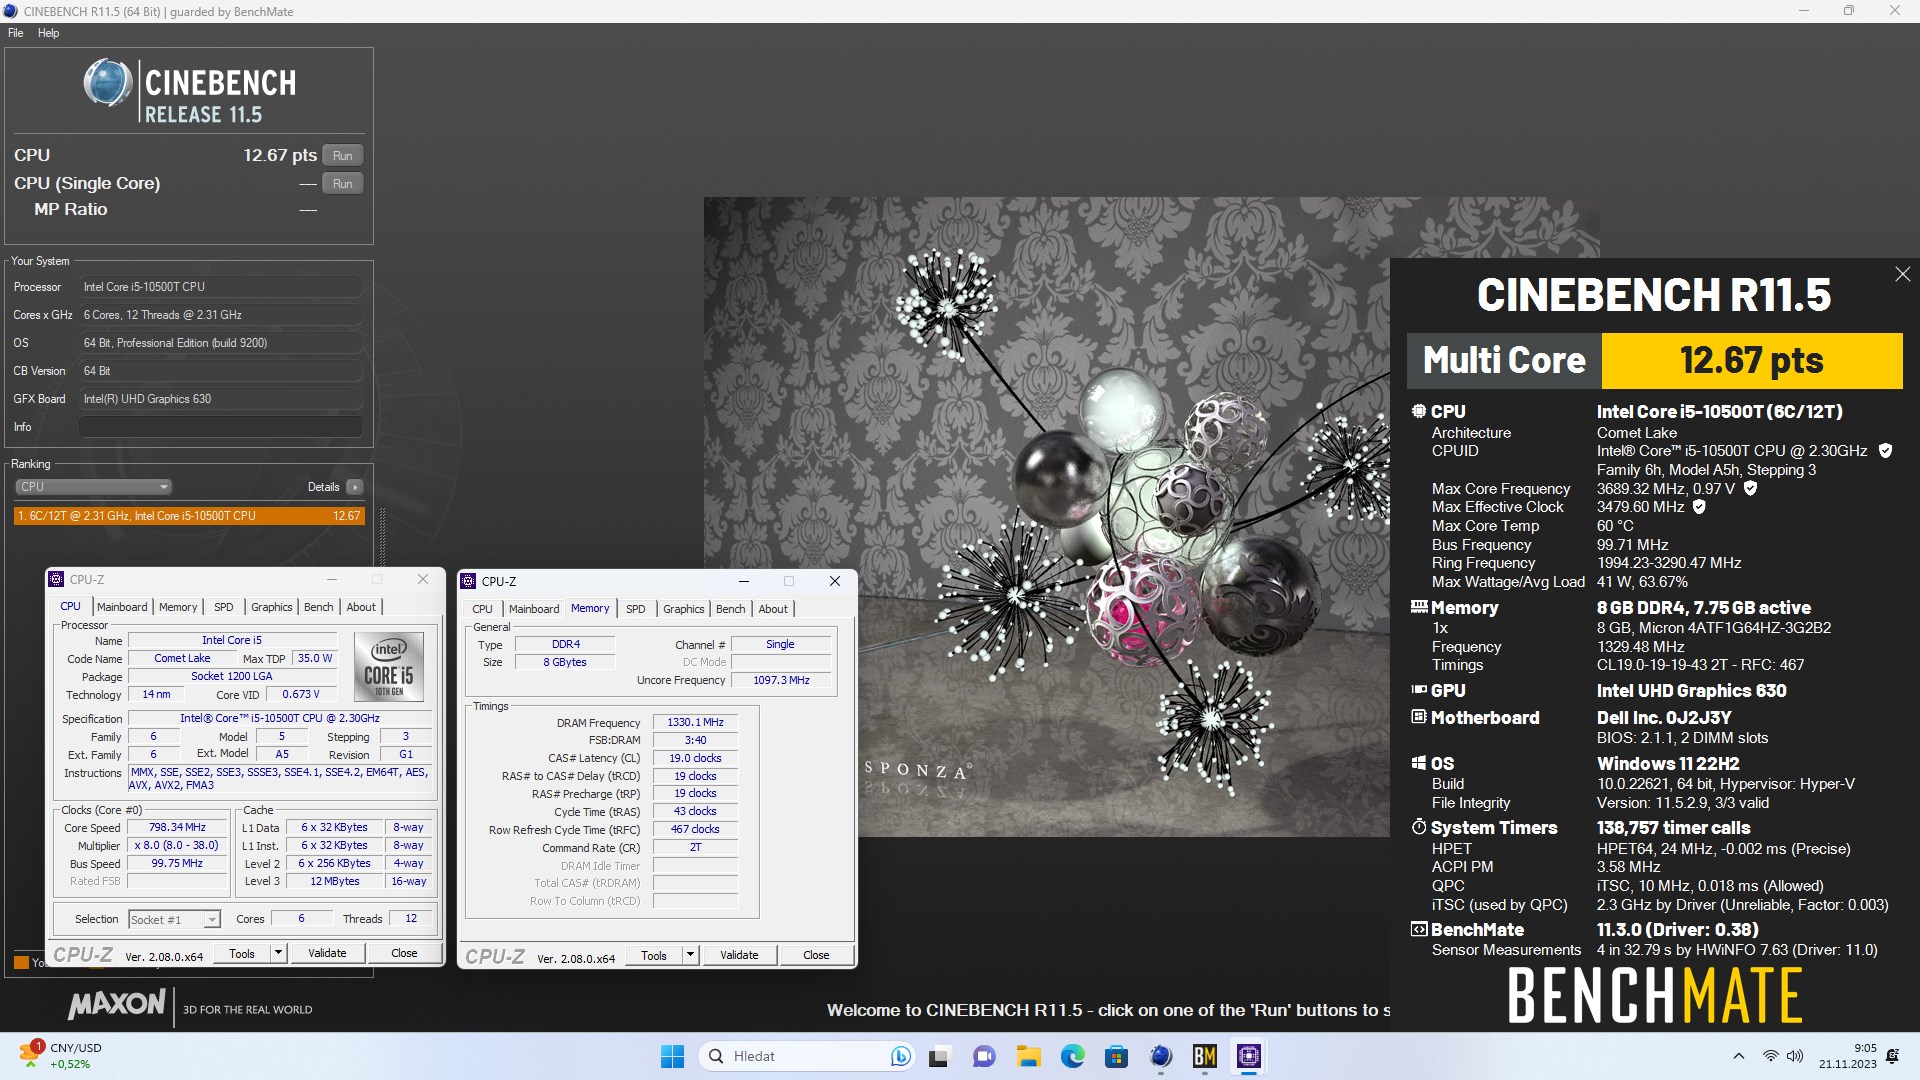Click the left CPU-Z title bar icon

(x=57, y=579)
